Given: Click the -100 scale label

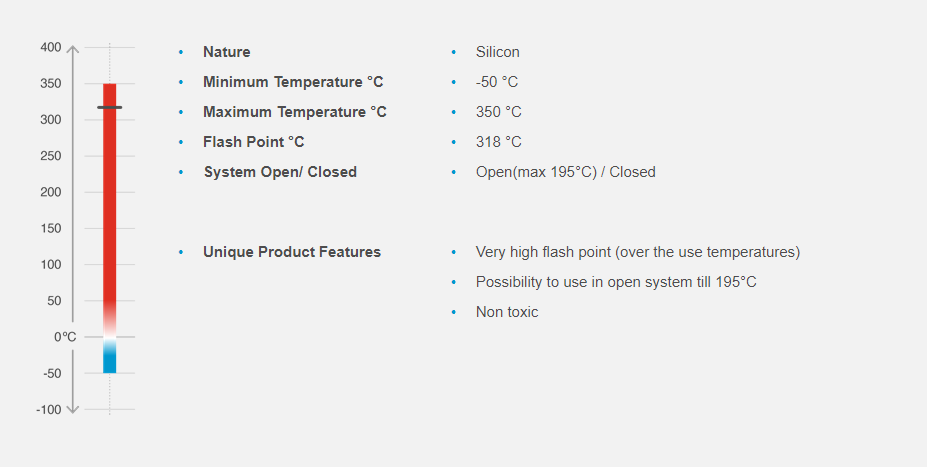Looking at the screenshot, I should (x=50, y=409).
